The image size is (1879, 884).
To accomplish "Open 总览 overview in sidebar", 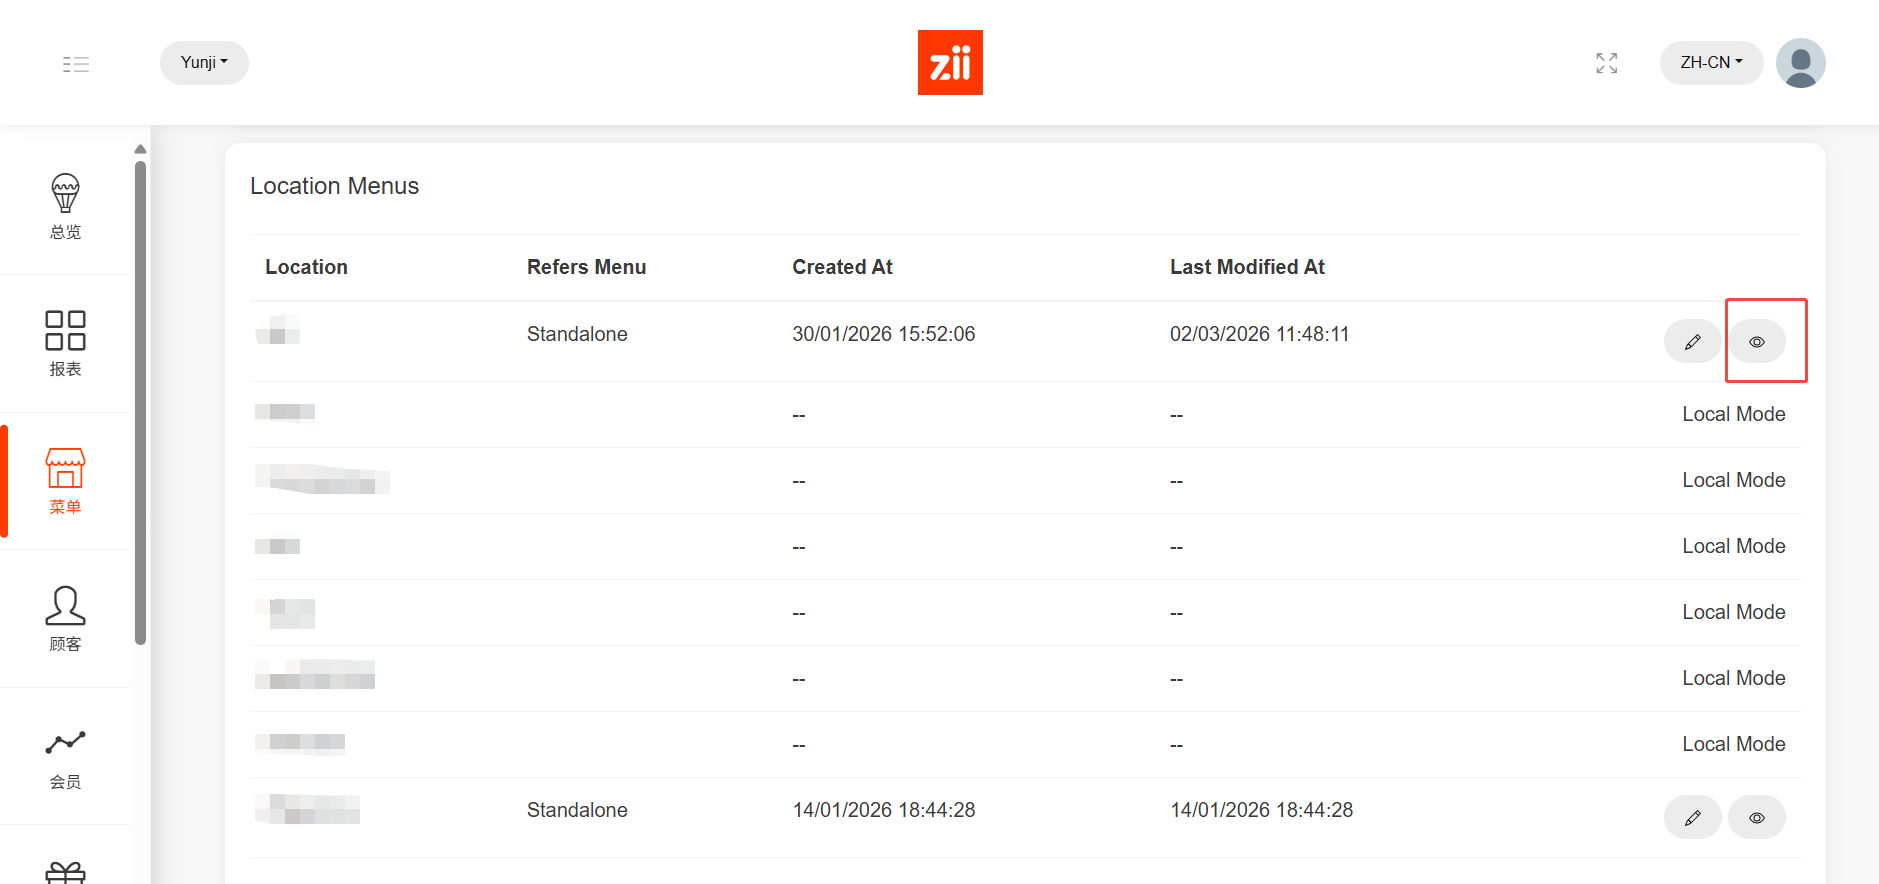I will tap(66, 206).
